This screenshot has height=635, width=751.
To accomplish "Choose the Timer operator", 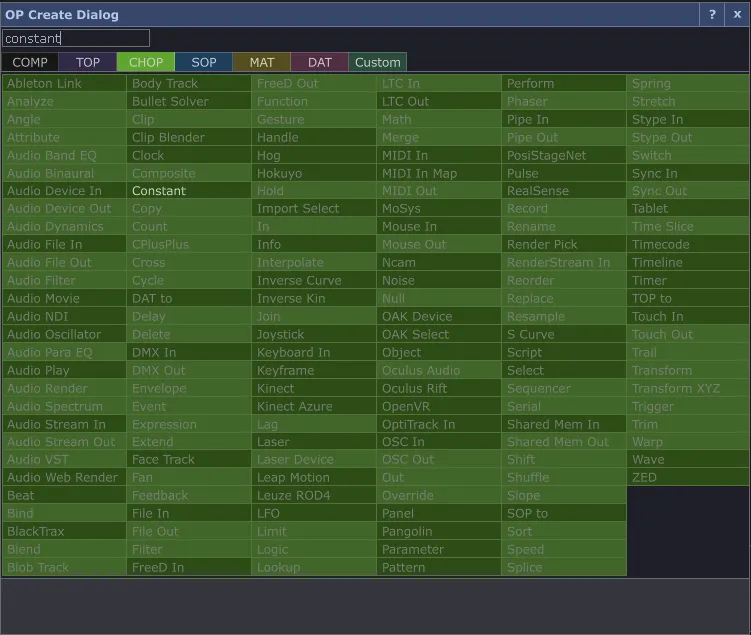I will (x=688, y=280).
